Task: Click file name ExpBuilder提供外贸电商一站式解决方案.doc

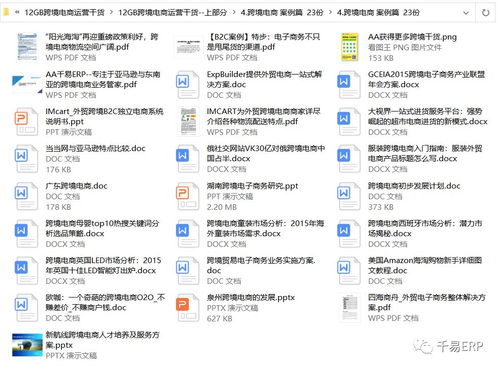Action: click(x=264, y=79)
